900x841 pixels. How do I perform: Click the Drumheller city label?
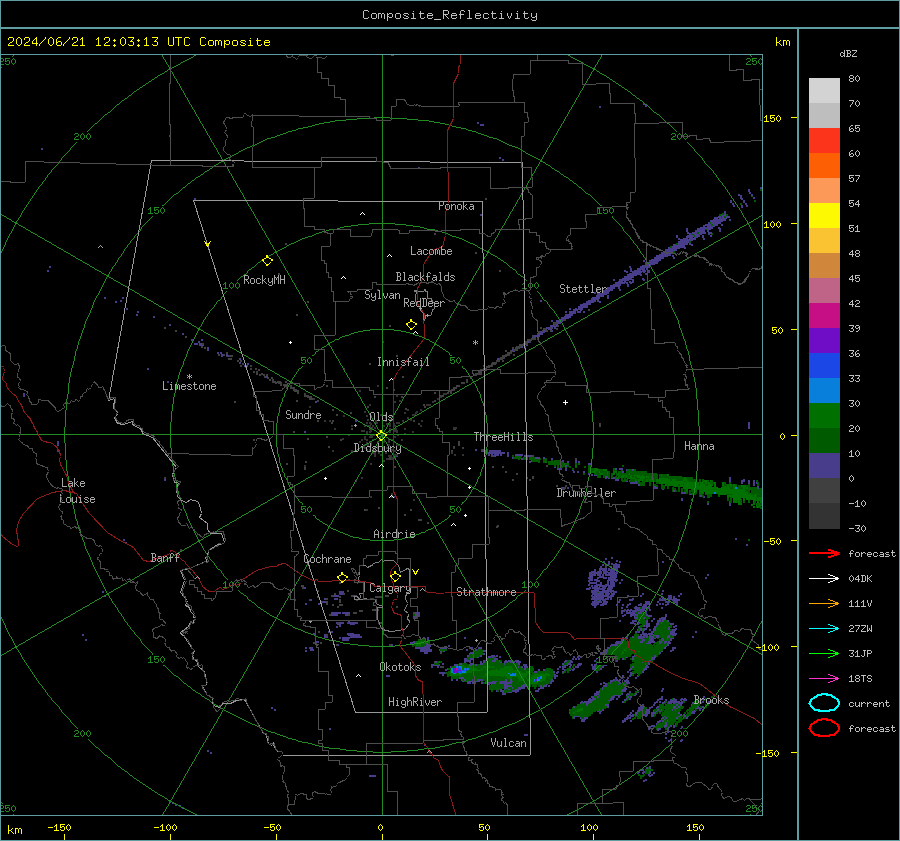click(x=586, y=493)
